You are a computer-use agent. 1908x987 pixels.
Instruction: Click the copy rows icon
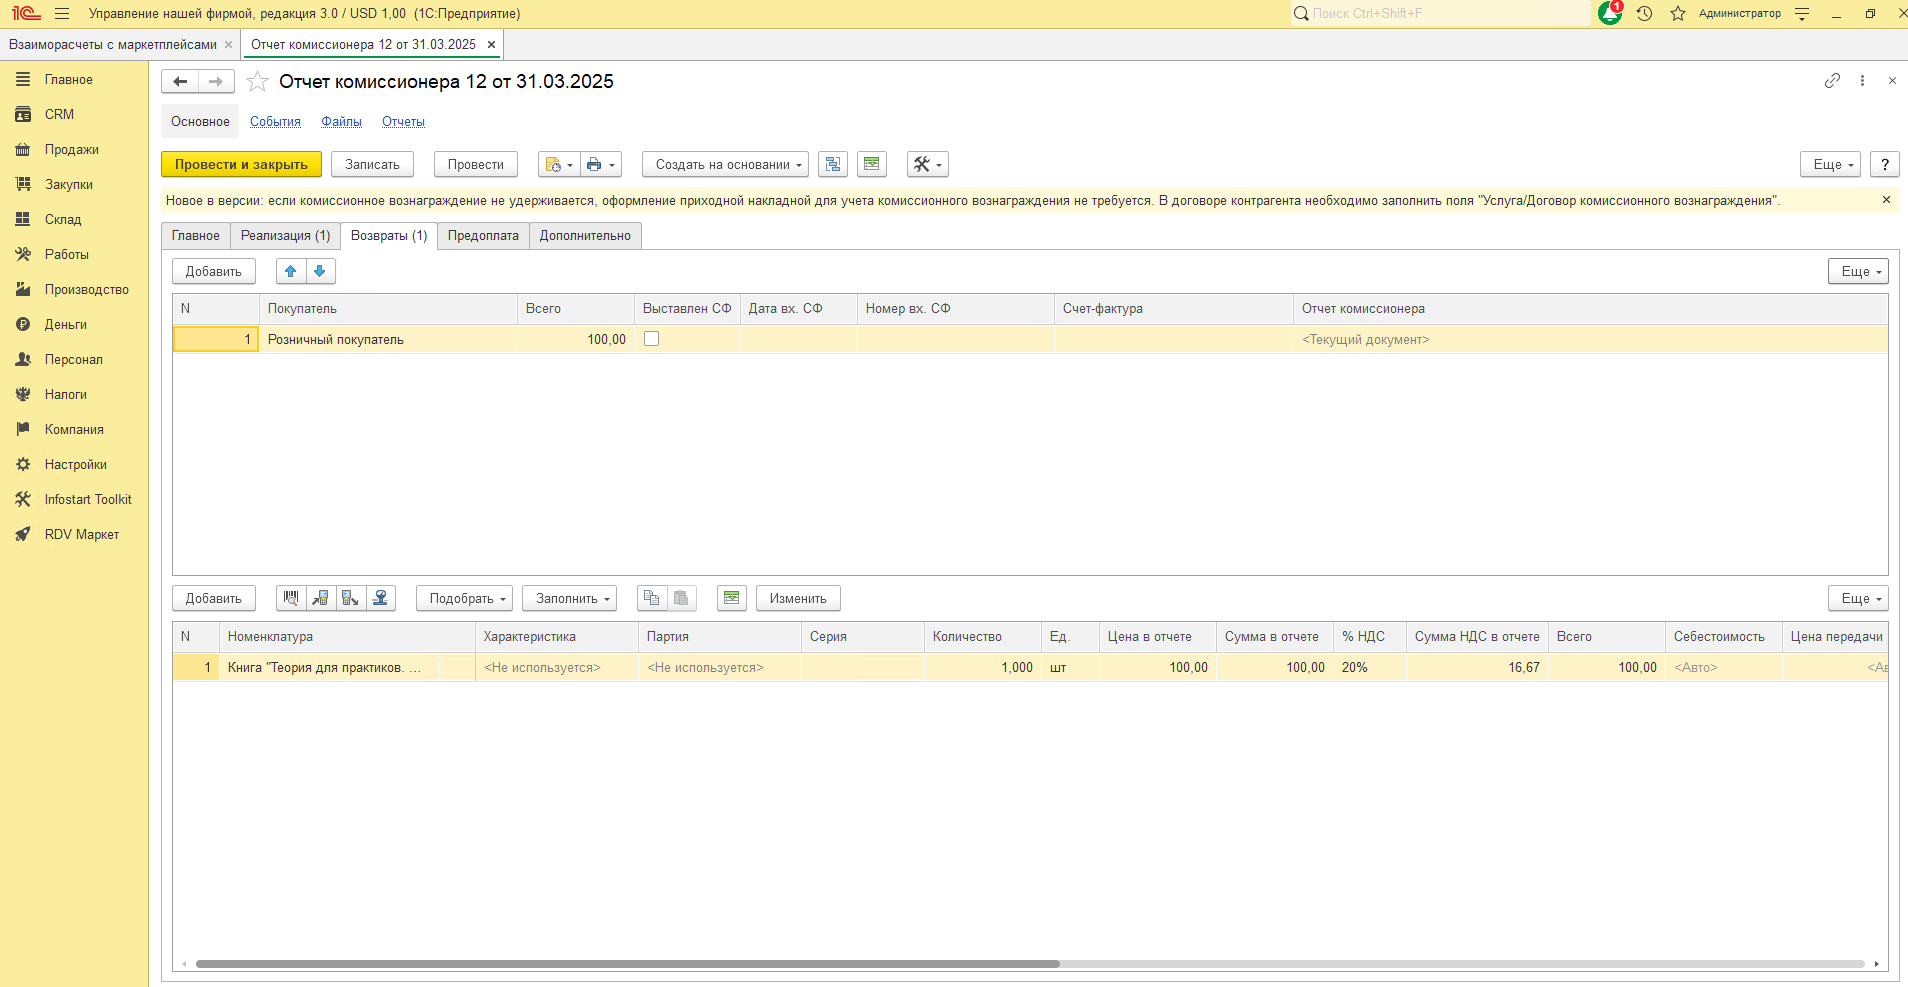pos(652,598)
